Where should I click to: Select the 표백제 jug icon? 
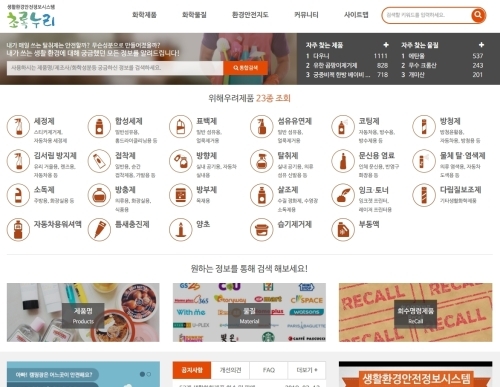click(x=181, y=126)
